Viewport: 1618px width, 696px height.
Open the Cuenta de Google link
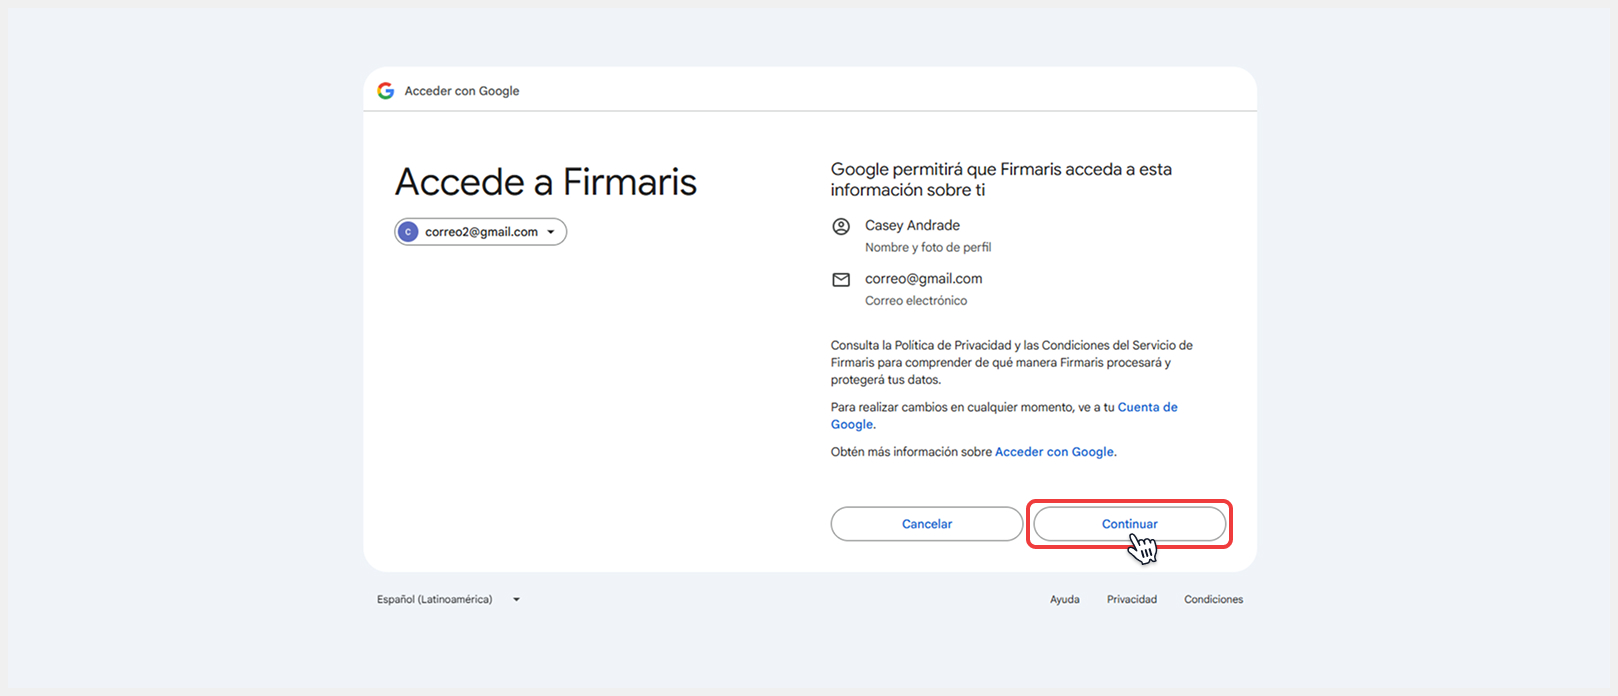pyautogui.click(x=1004, y=415)
